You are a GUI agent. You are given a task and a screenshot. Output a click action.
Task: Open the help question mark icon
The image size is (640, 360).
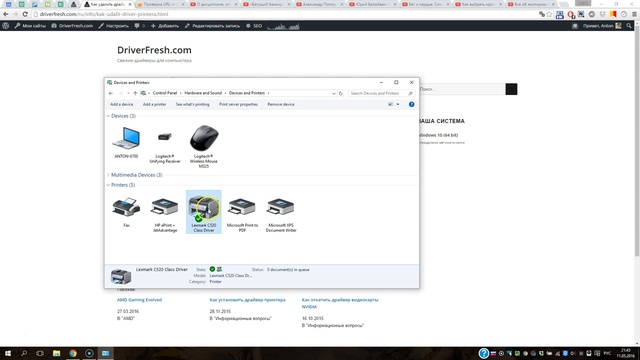pyautogui.click(x=411, y=104)
